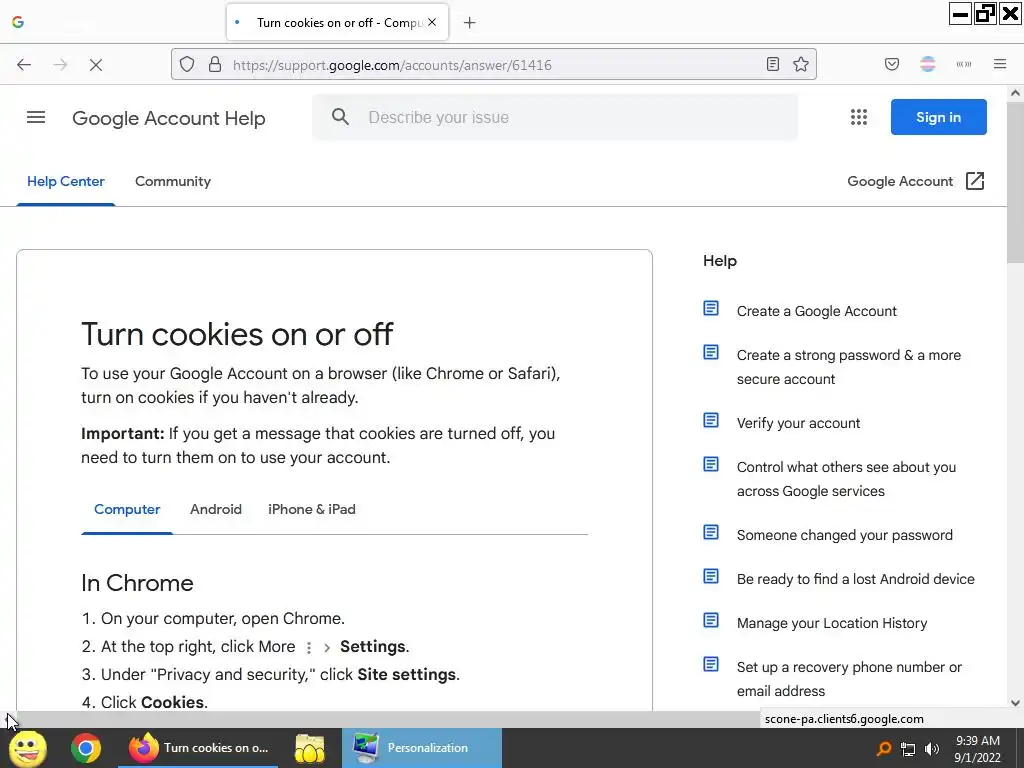
Task: Open Someone changed your password link
Action: (844, 536)
